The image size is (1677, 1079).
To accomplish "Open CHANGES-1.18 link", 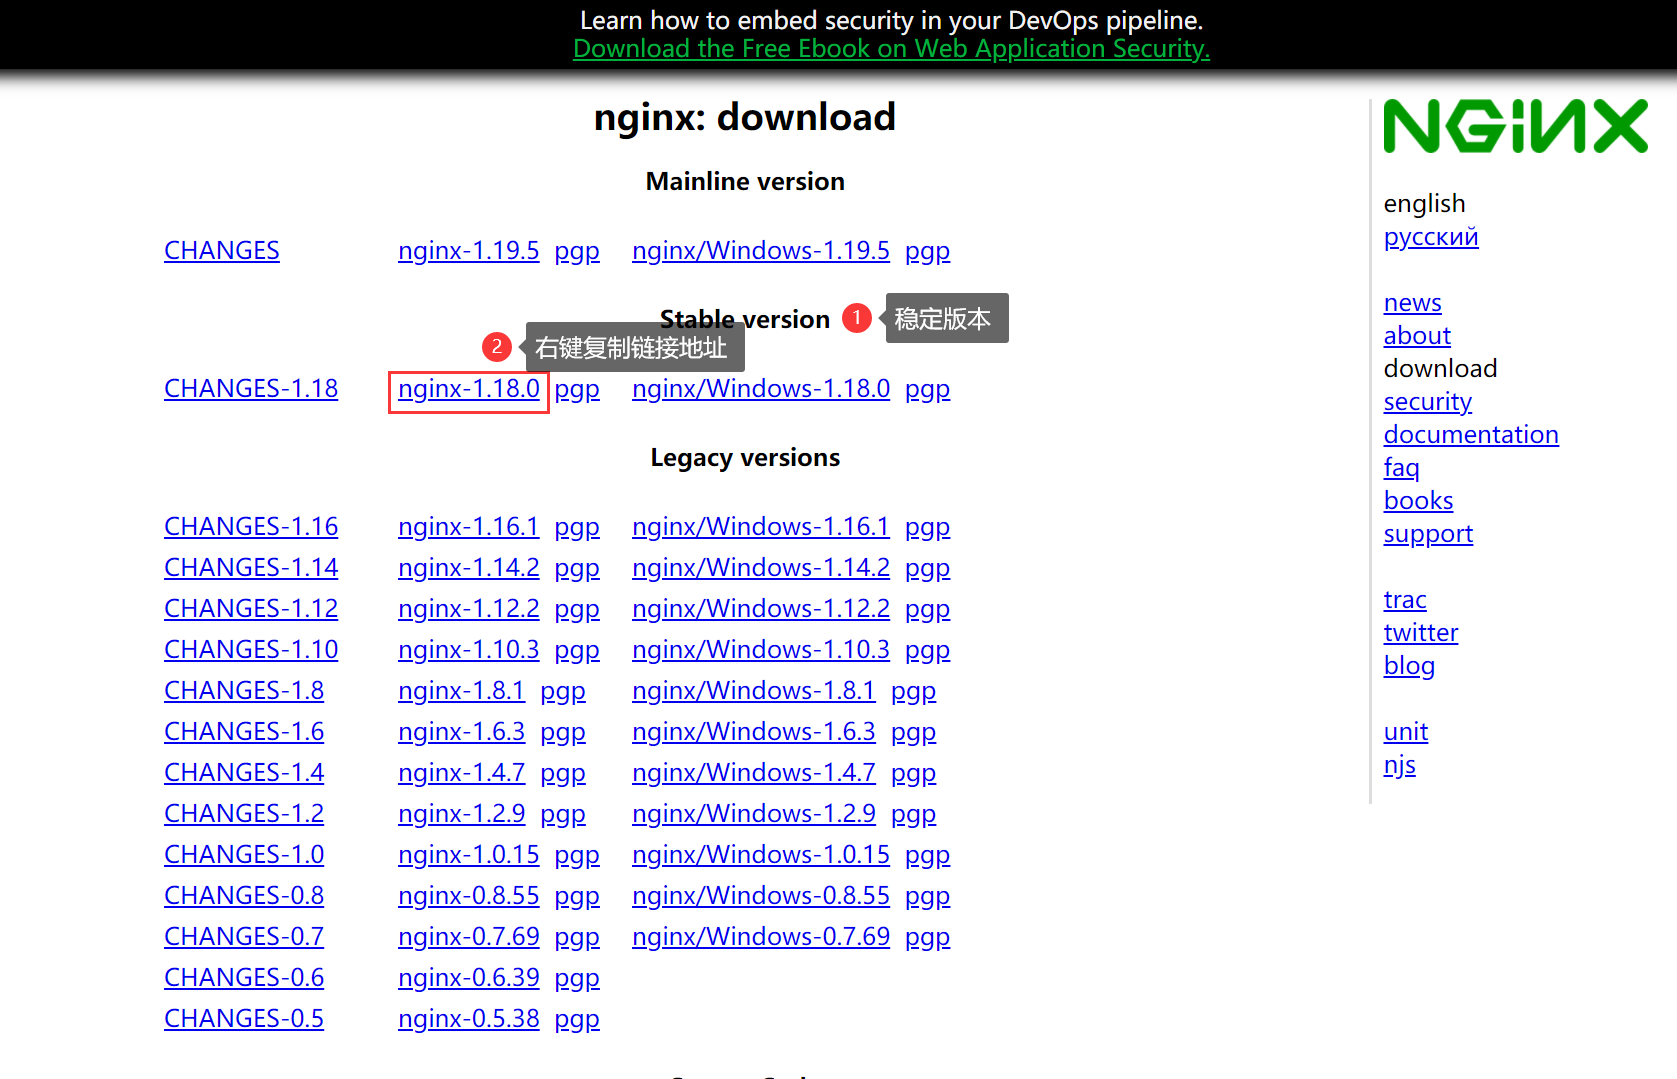I will coord(251,388).
